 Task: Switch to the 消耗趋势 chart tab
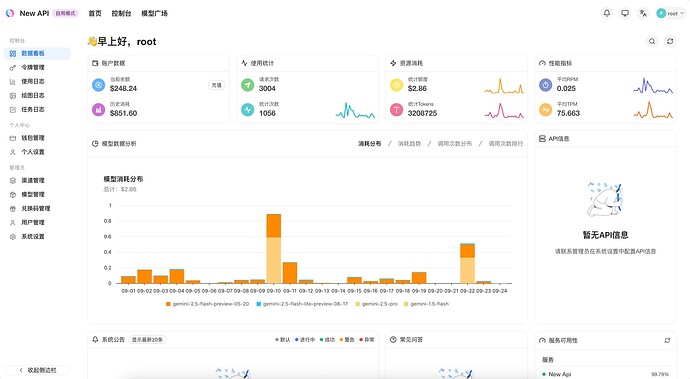[x=409, y=144]
